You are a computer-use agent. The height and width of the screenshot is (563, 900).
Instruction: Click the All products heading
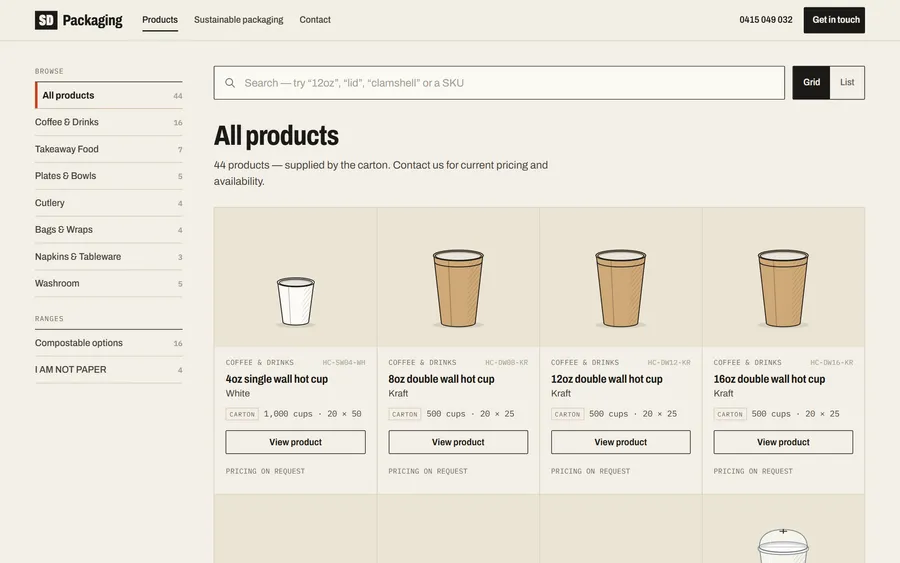click(x=276, y=136)
